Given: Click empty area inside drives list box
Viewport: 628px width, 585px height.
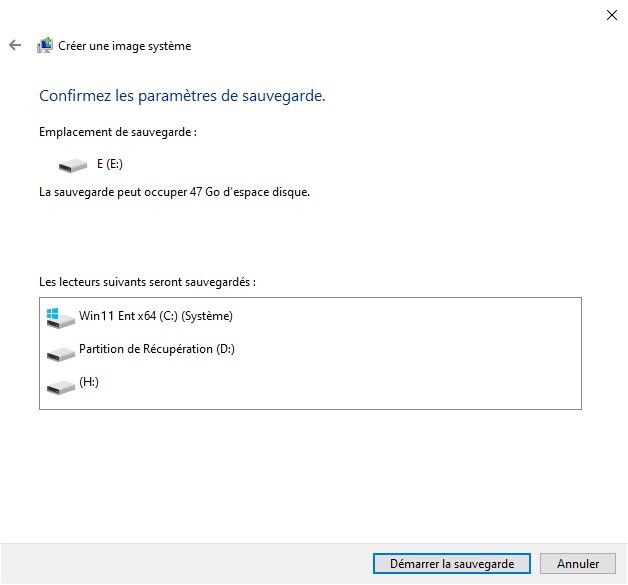Looking at the screenshot, I should (401, 360).
